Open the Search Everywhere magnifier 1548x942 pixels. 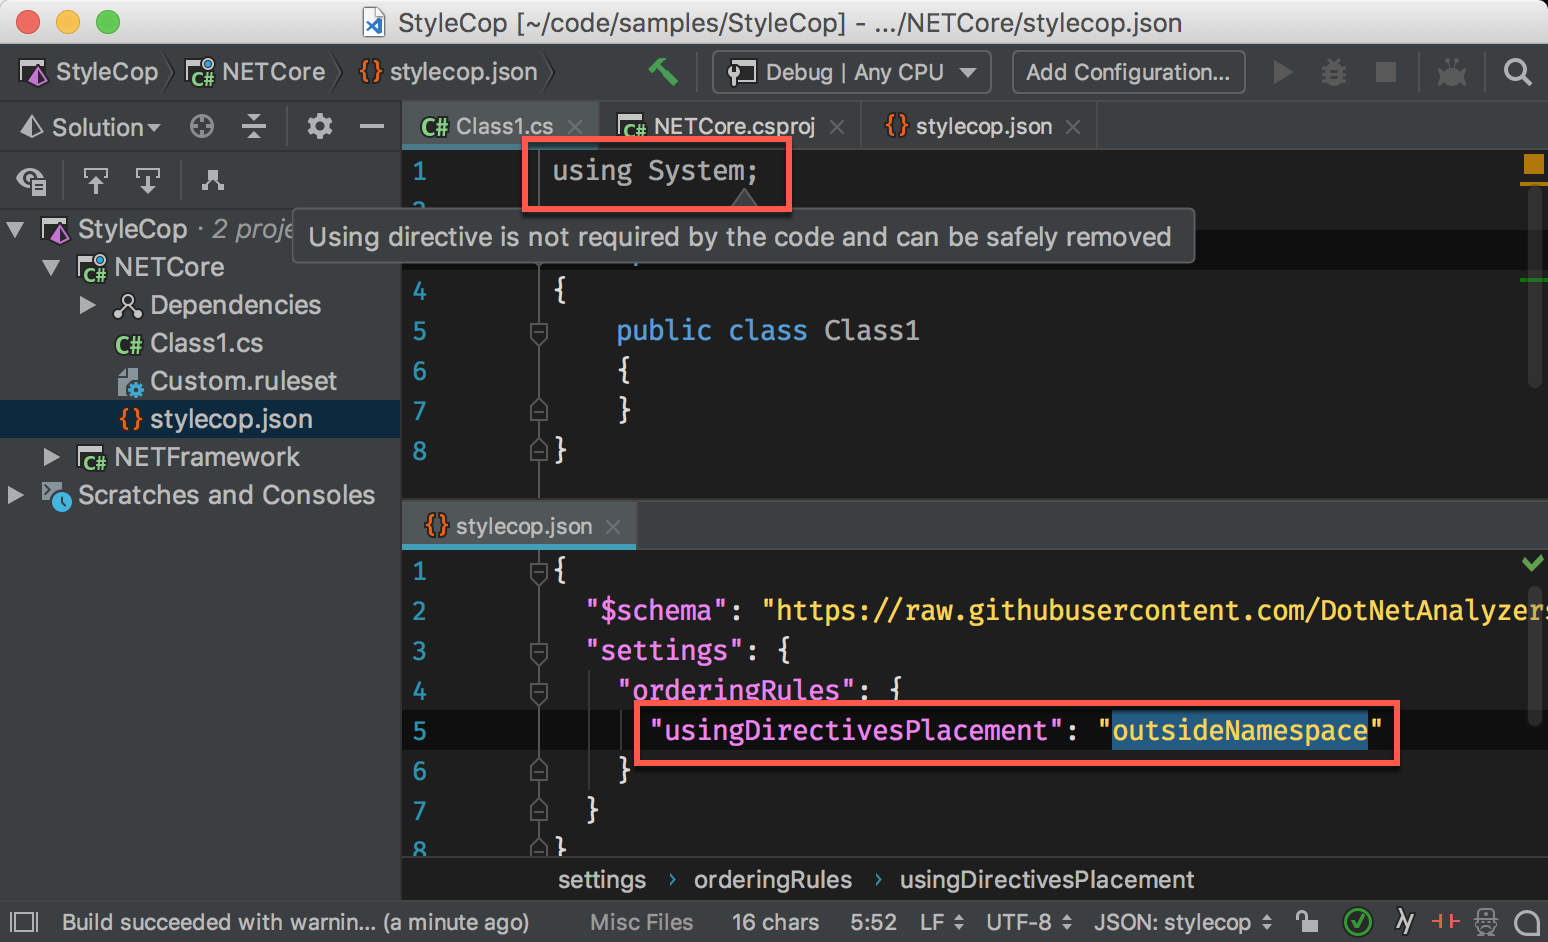(1517, 72)
